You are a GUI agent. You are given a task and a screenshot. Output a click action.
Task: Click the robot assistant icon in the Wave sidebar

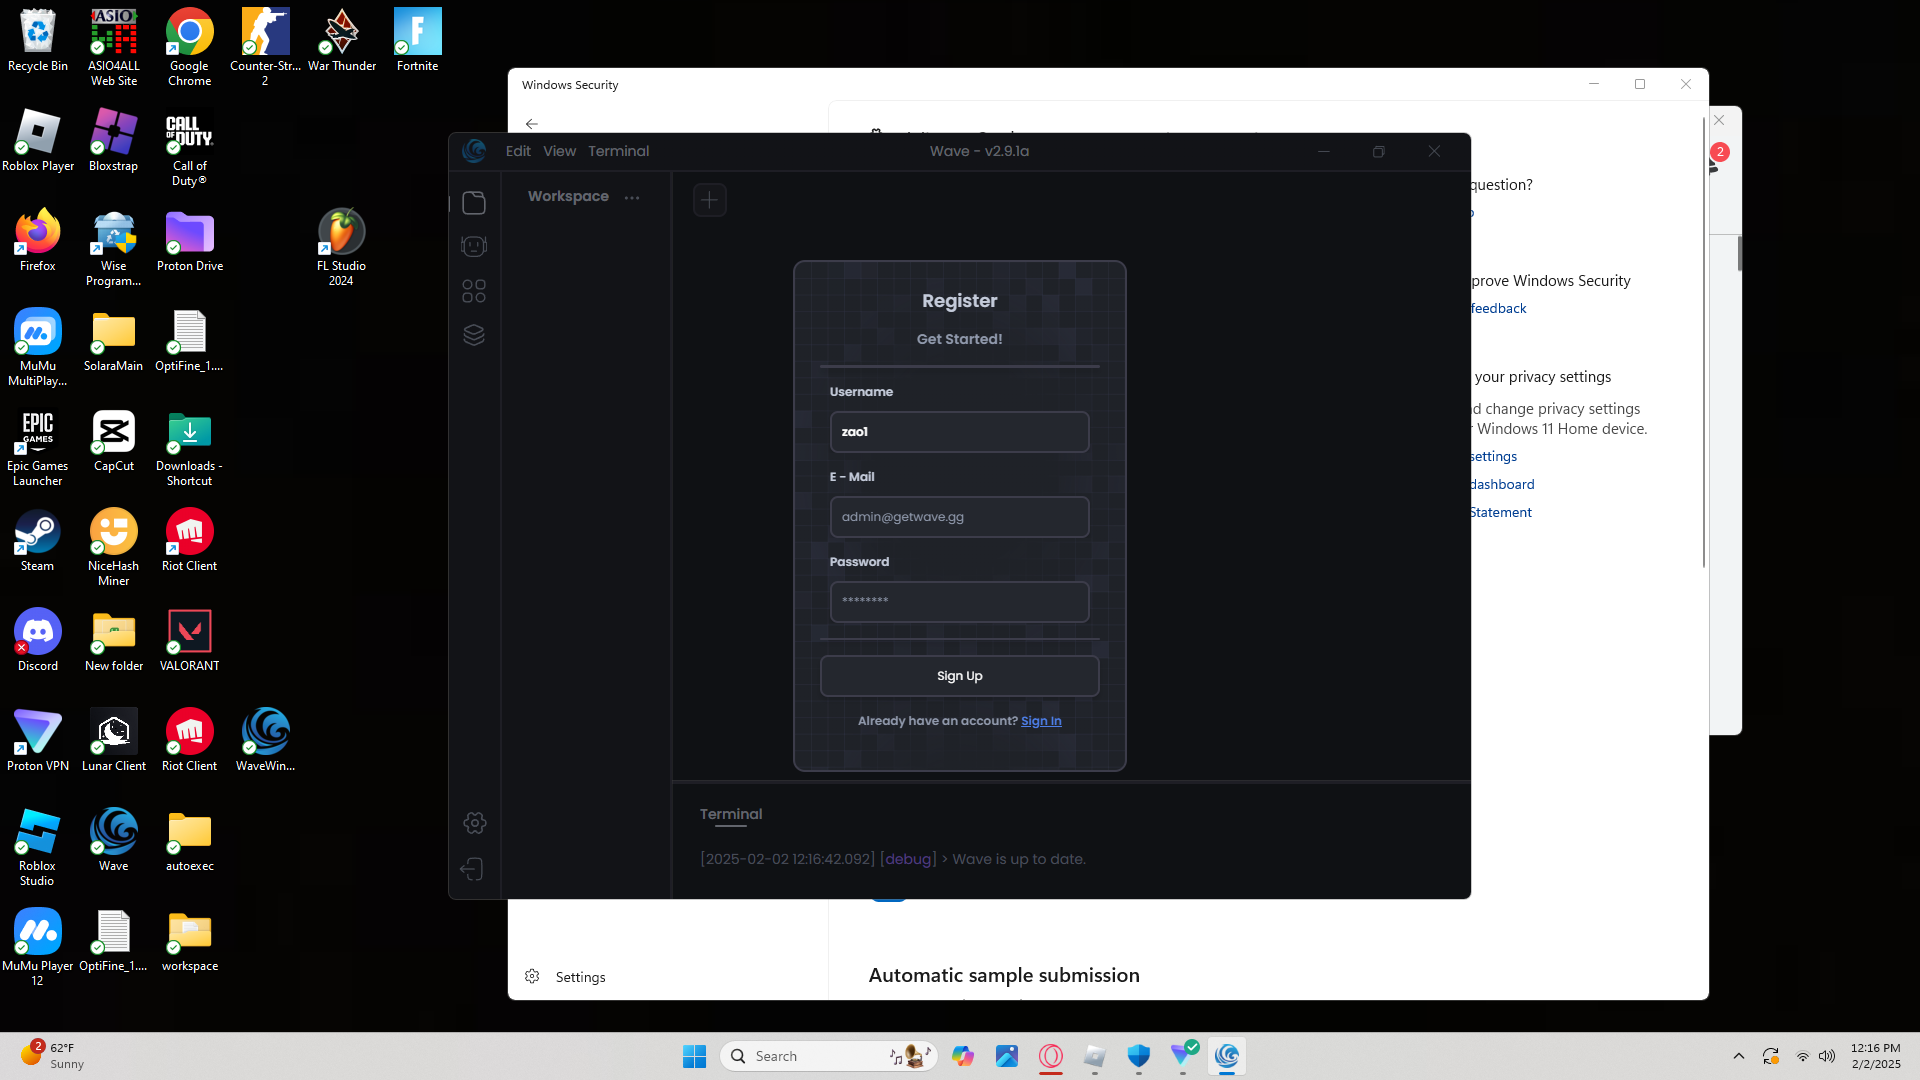tap(474, 246)
